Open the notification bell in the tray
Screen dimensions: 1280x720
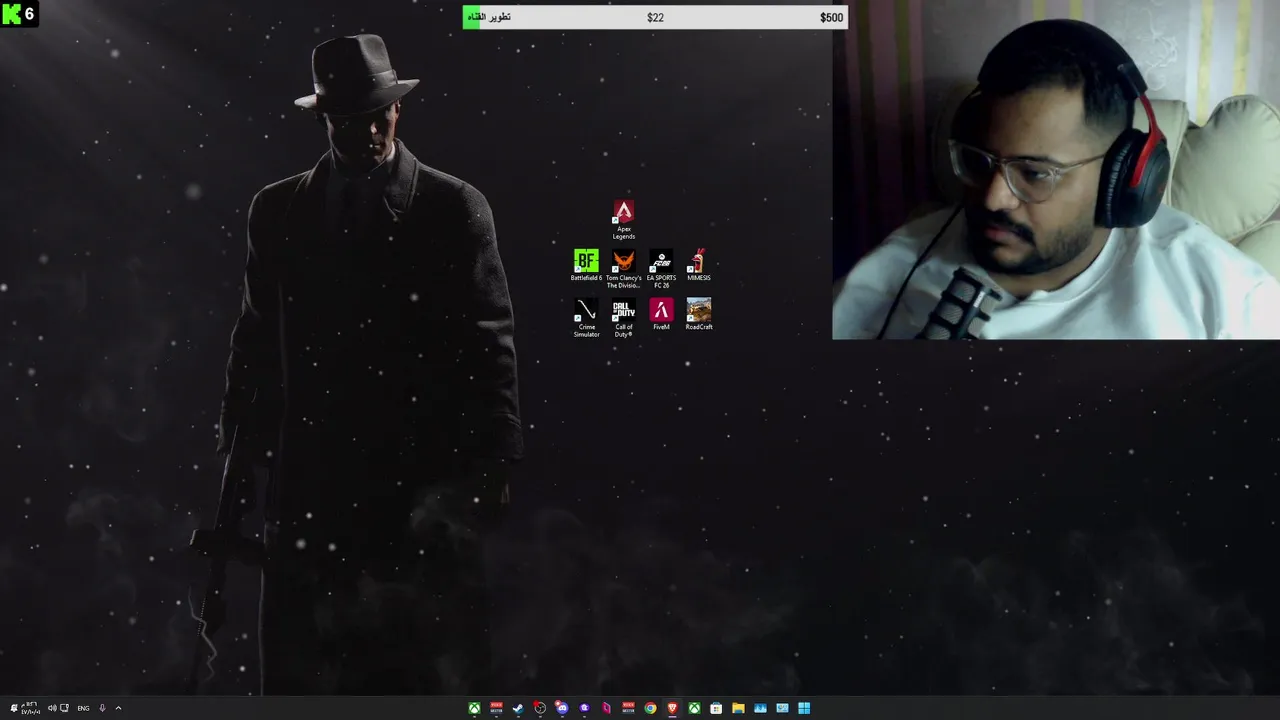(14, 708)
